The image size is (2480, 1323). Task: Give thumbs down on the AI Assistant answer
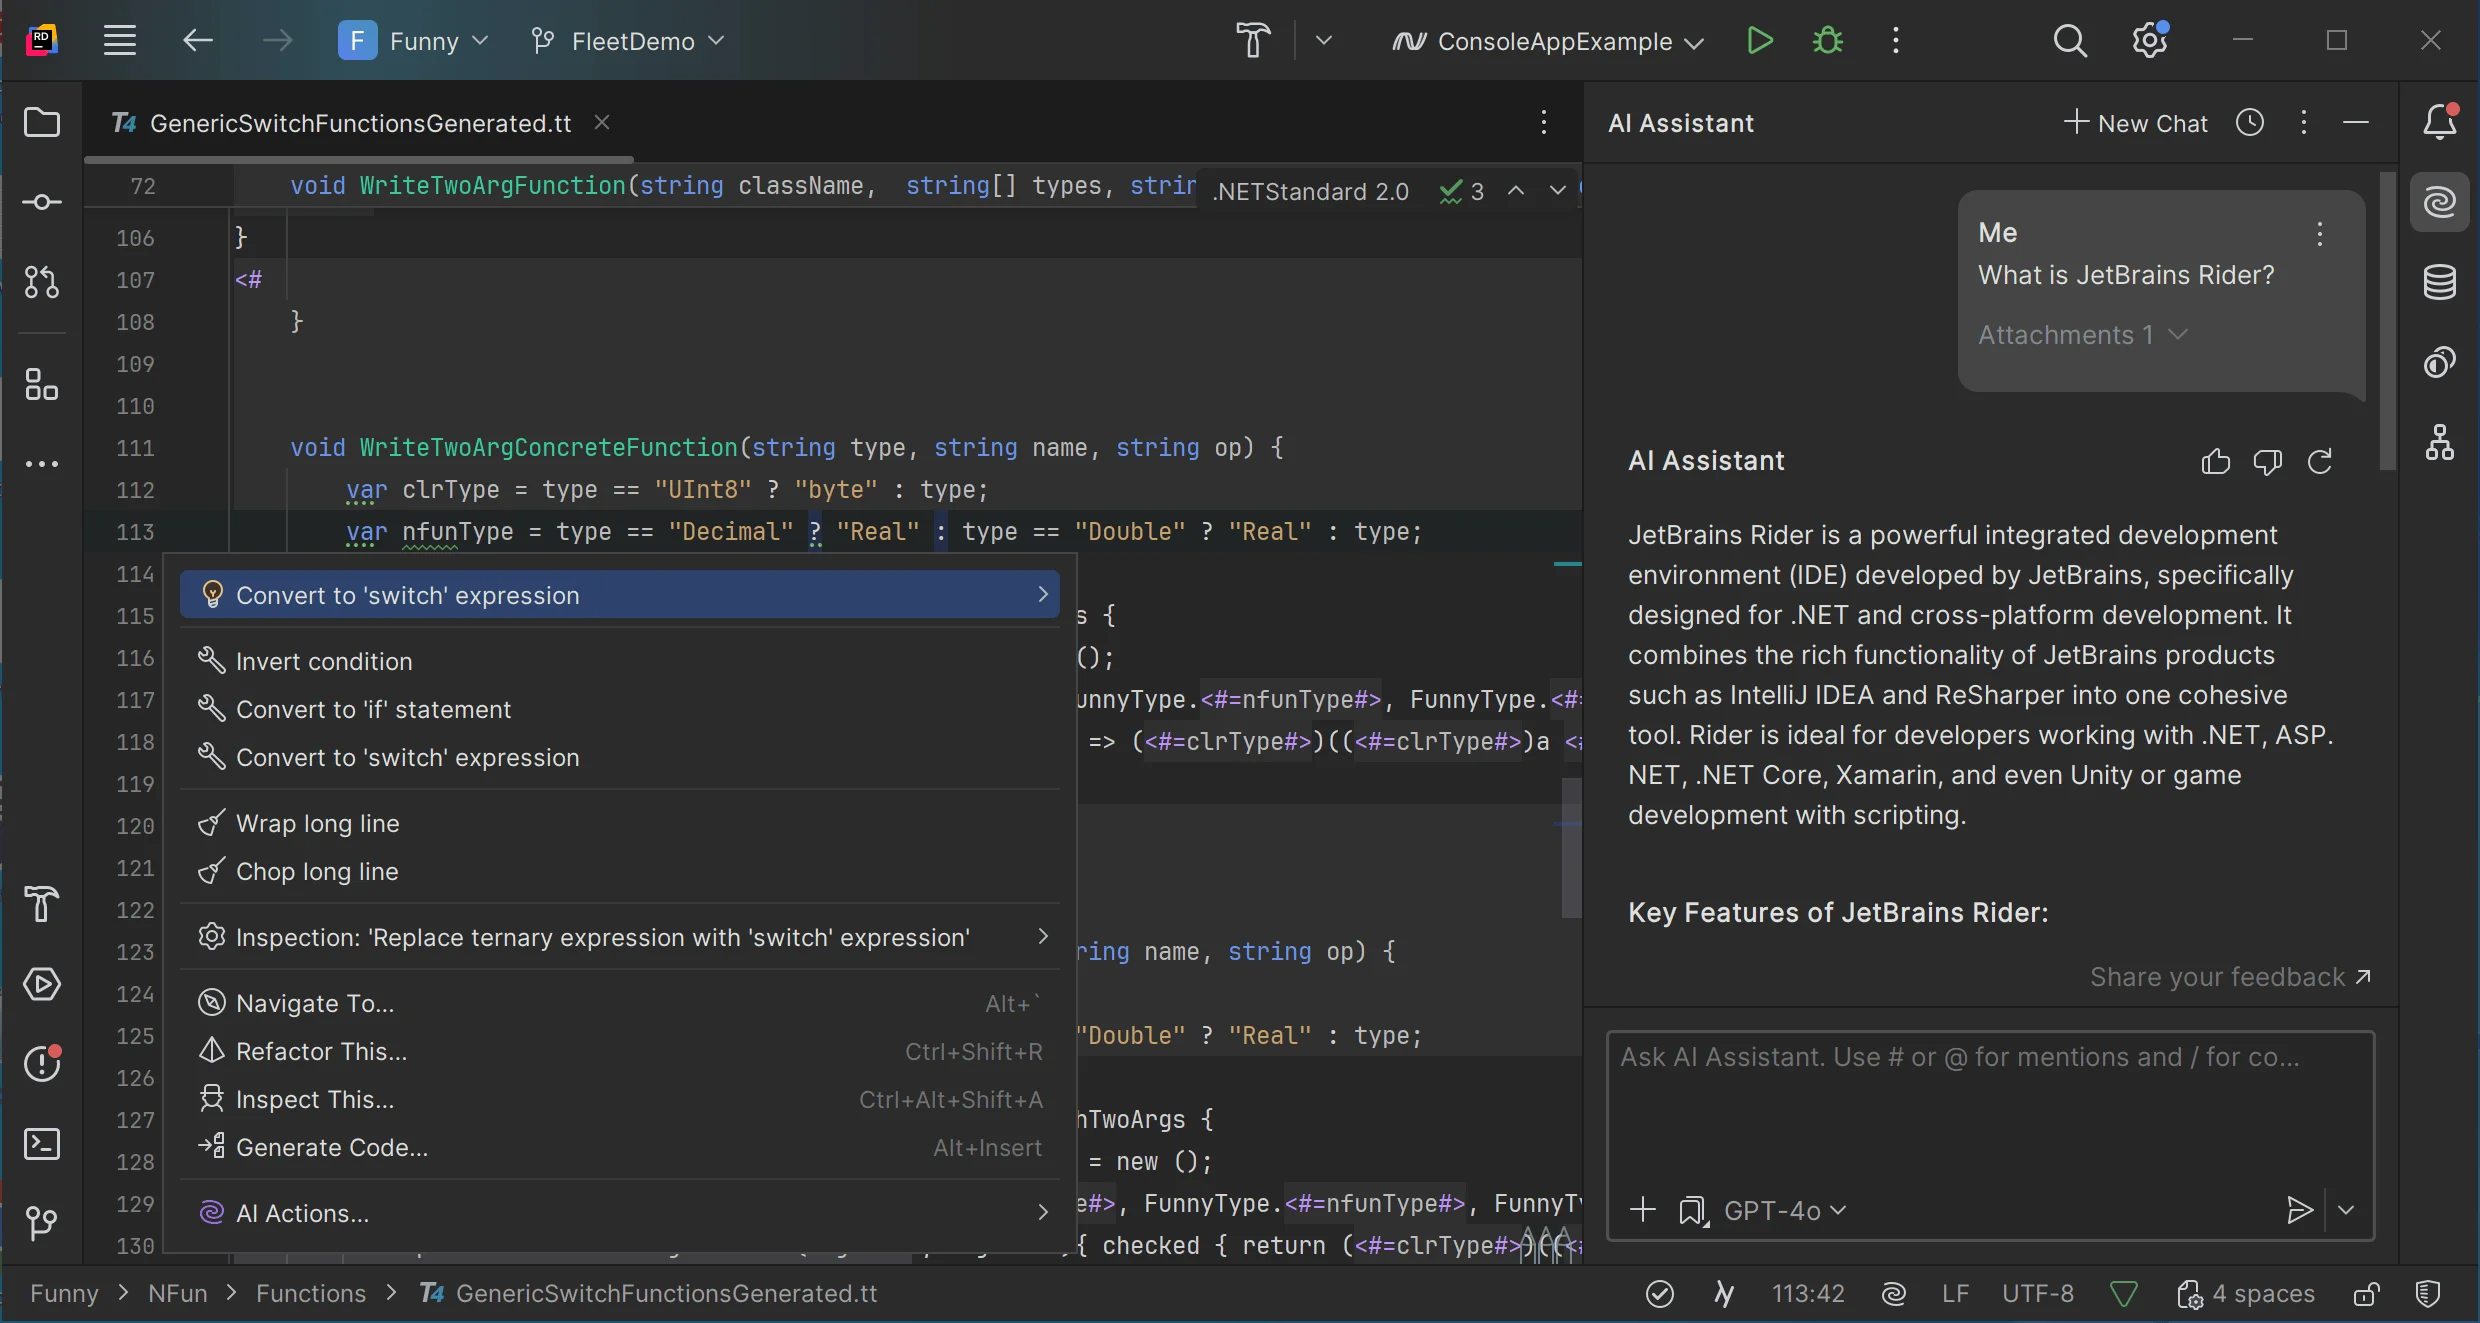[x=2267, y=462]
